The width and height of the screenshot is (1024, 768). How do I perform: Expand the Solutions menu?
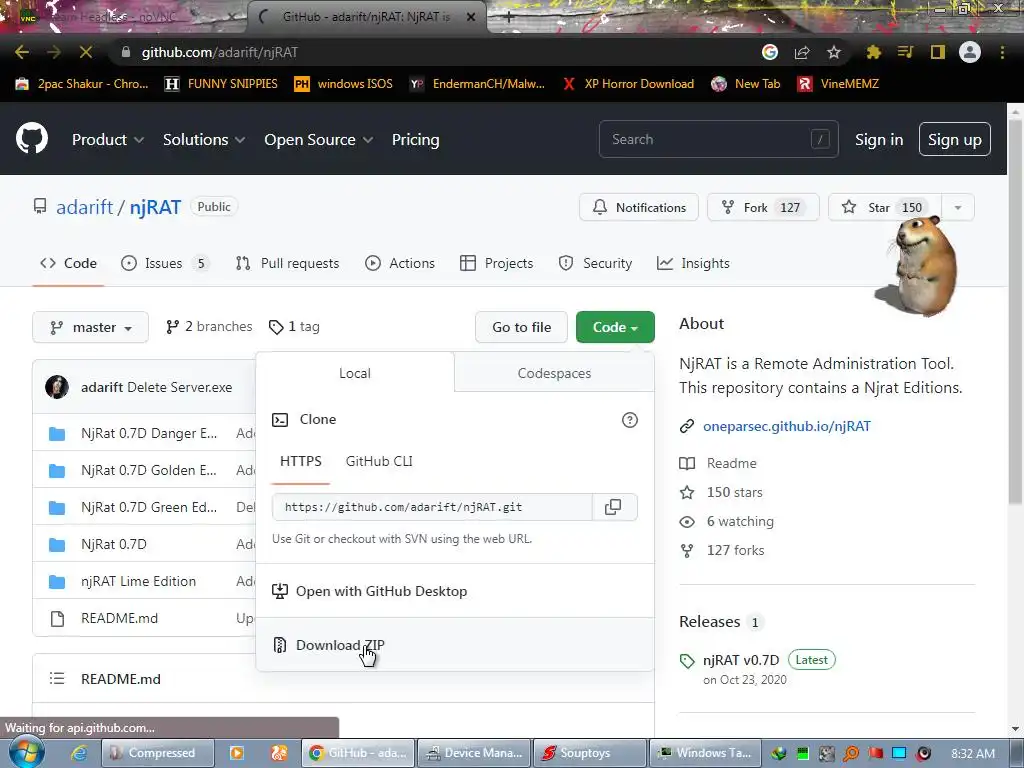[204, 140]
